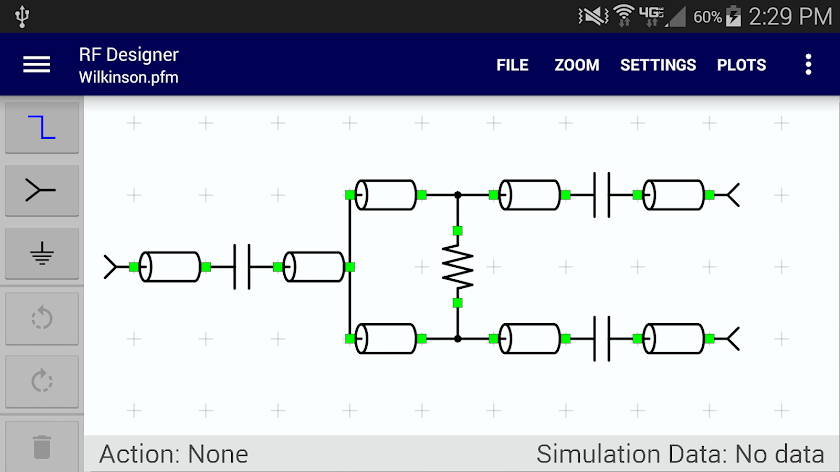This screenshot has width=840, height=472.
Task: Select the input capacitor on the left
Action: point(242,267)
